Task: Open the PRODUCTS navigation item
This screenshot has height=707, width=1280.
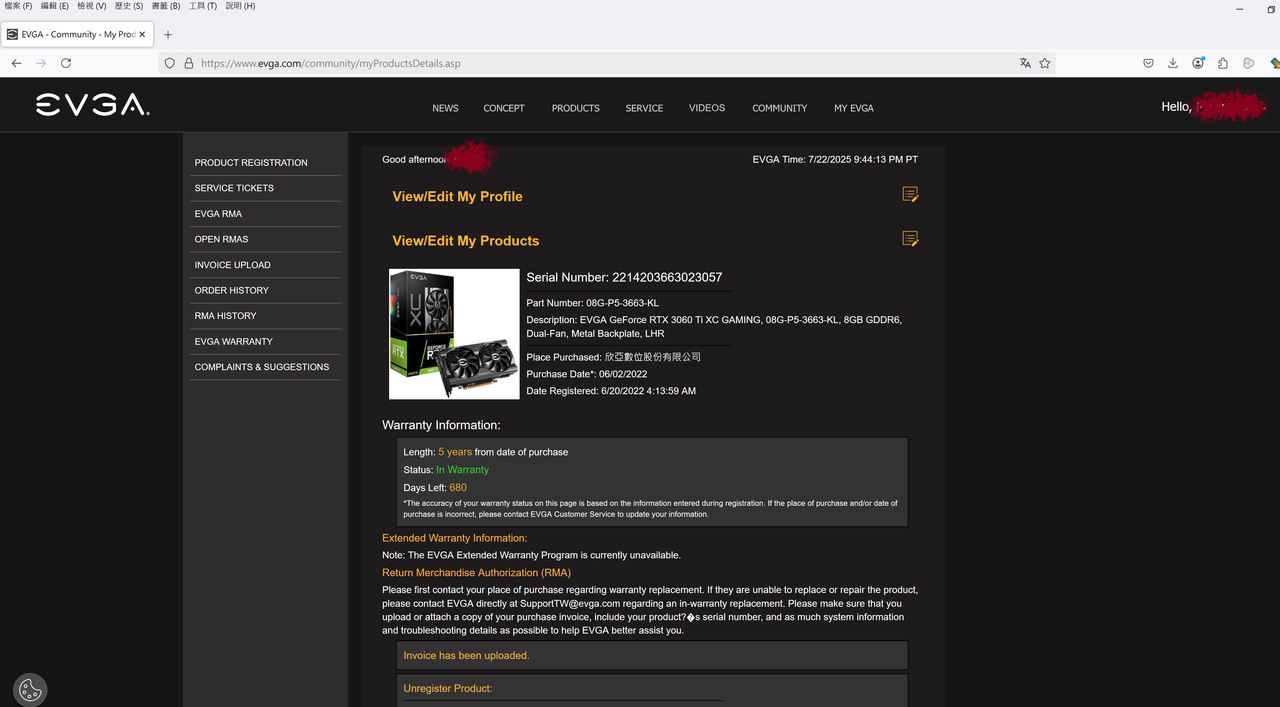Action: [576, 108]
